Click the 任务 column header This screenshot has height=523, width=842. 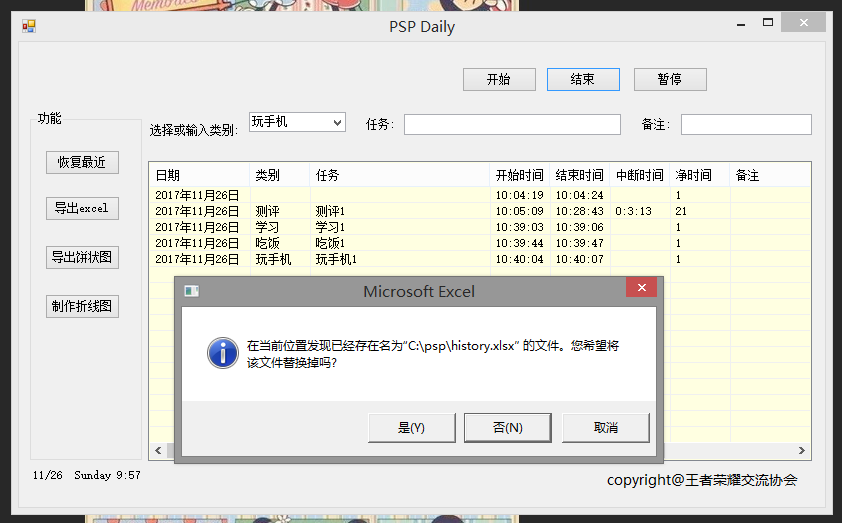point(399,175)
